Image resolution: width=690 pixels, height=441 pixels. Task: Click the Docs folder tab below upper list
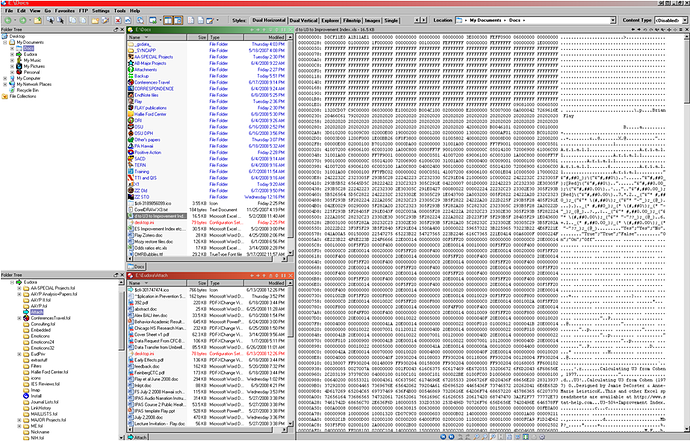137,267
